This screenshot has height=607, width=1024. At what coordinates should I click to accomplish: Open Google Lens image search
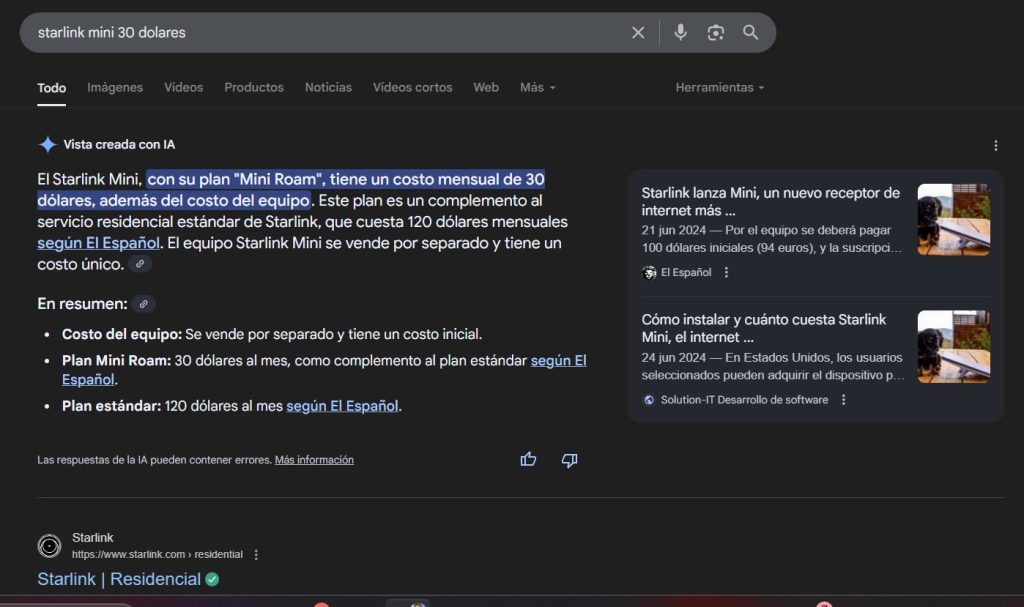[x=716, y=33]
